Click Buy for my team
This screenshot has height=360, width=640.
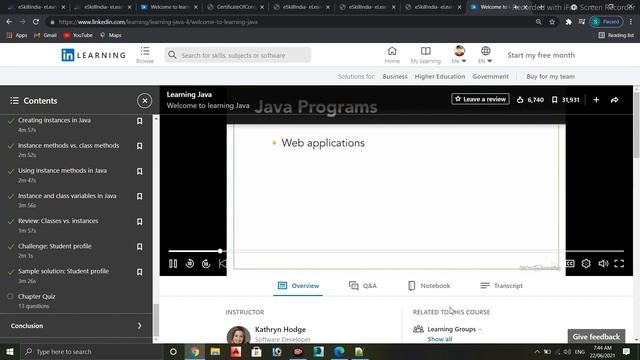click(550, 76)
